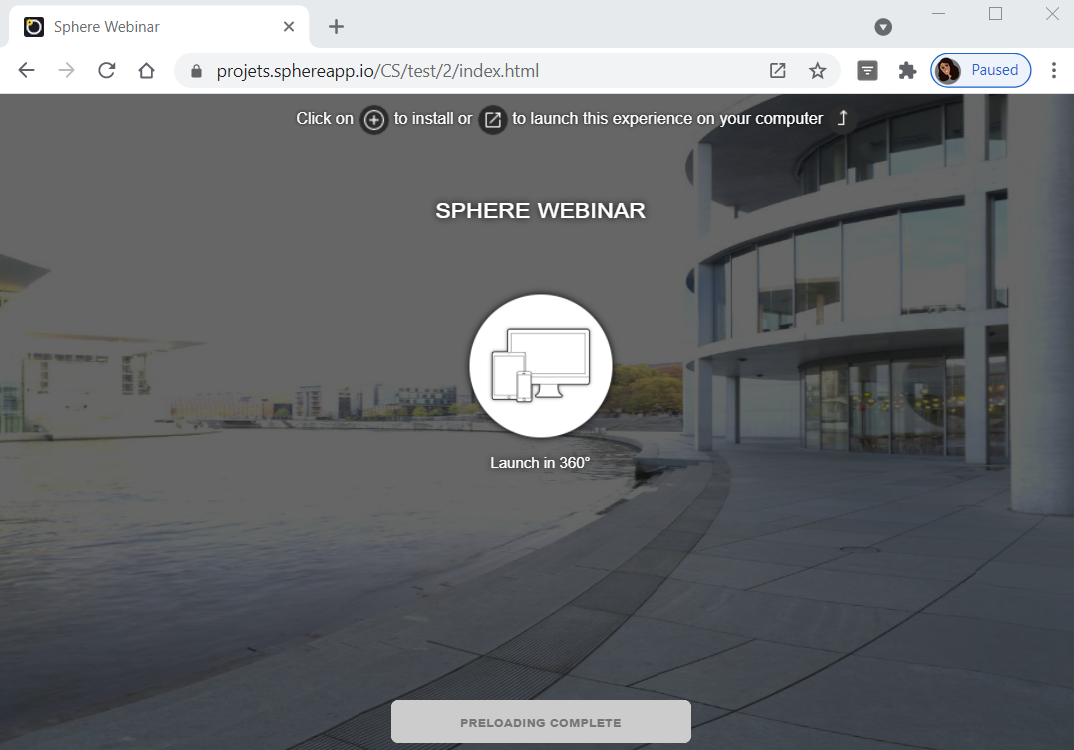Screen dimensions: 1074x750
Task: View site information via the lock icon
Action: [196, 71]
